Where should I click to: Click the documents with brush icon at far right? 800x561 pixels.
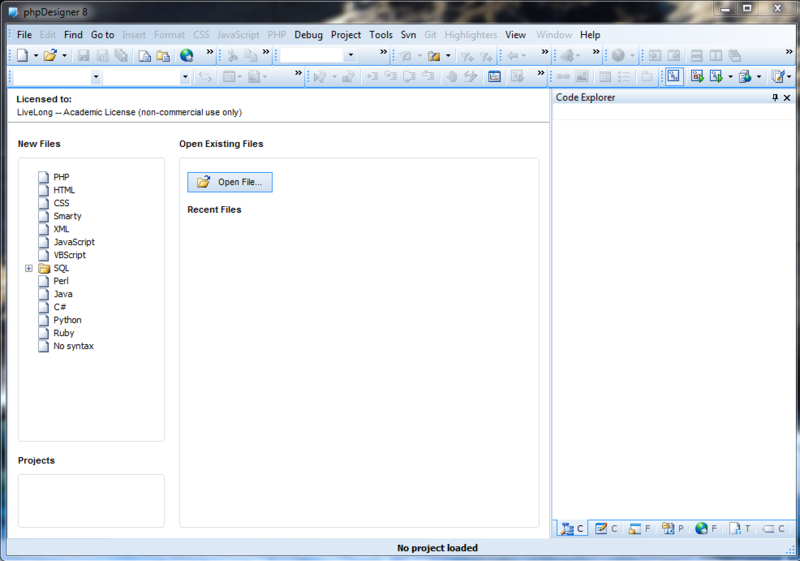[778, 76]
